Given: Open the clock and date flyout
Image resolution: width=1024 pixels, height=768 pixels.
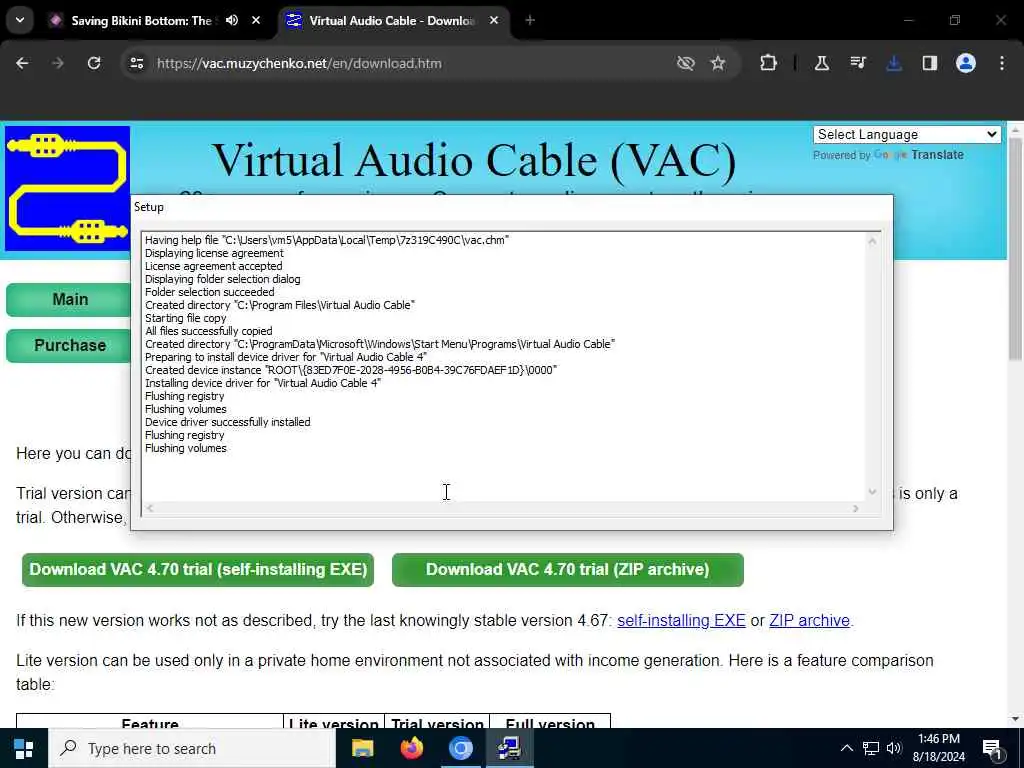Looking at the screenshot, I should click(x=938, y=748).
